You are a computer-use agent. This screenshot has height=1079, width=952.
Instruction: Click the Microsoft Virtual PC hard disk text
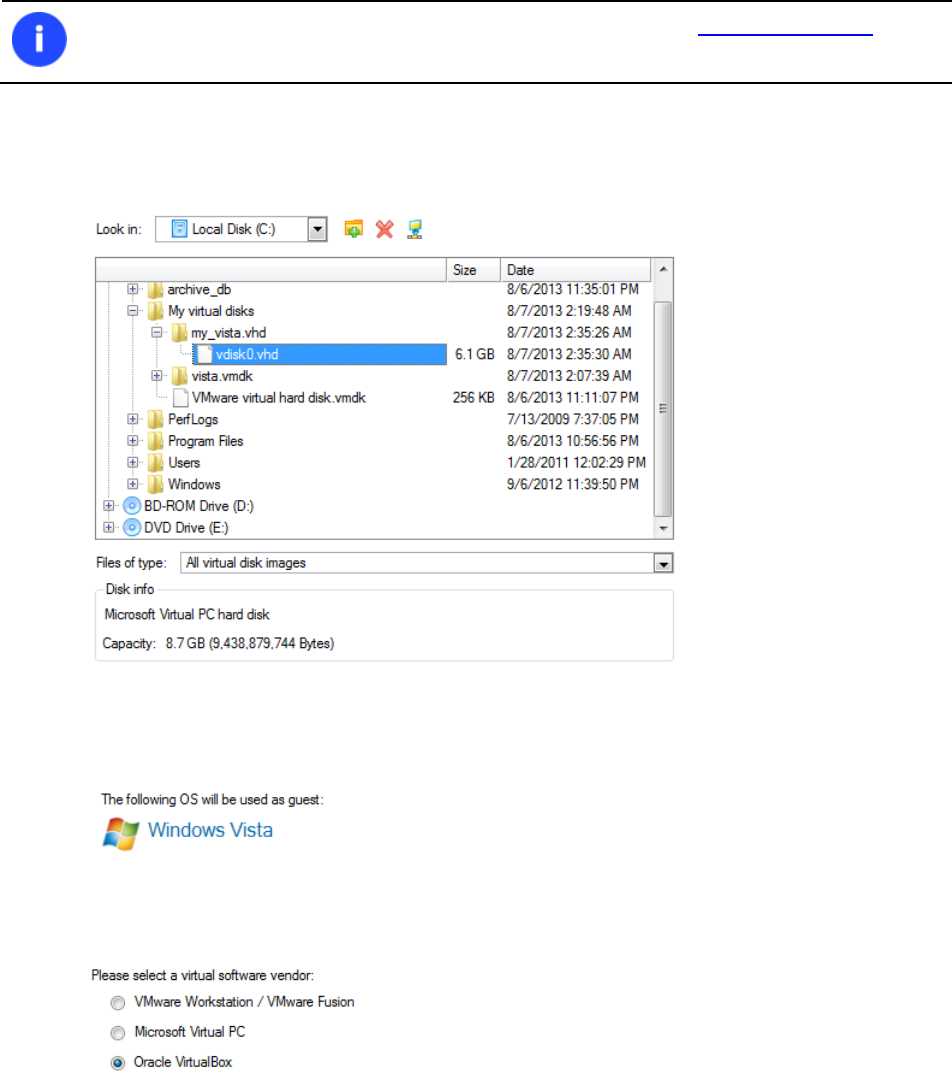pyautogui.click(x=187, y=615)
